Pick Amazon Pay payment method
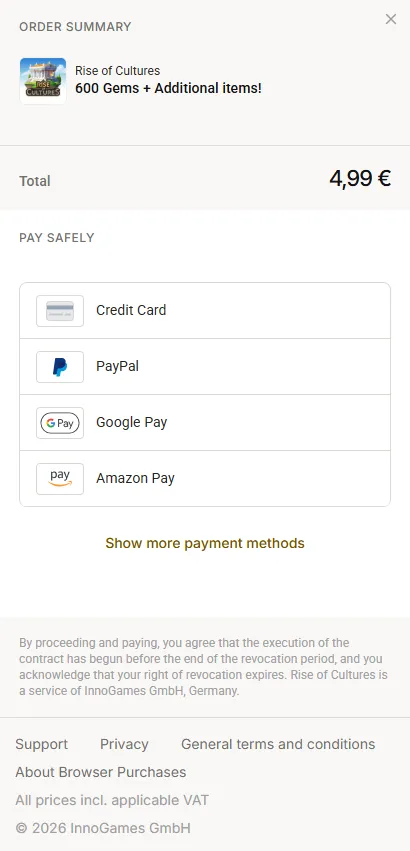This screenshot has height=851, width=410. (205, 479)
